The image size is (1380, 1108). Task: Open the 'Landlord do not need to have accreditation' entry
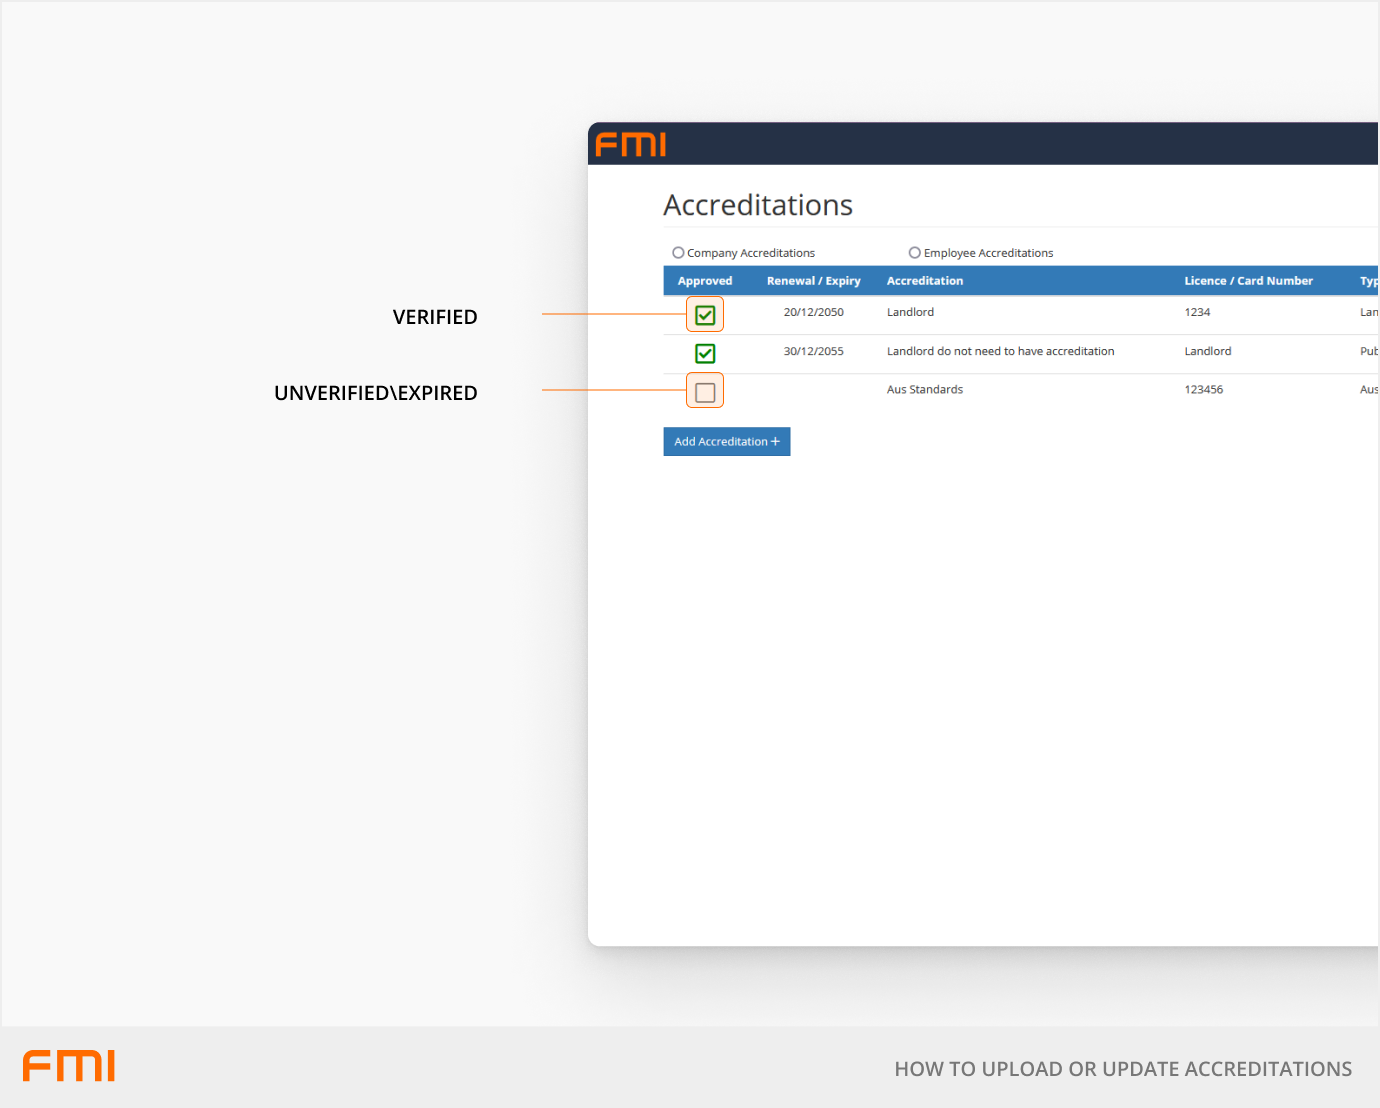(1000, 351)
